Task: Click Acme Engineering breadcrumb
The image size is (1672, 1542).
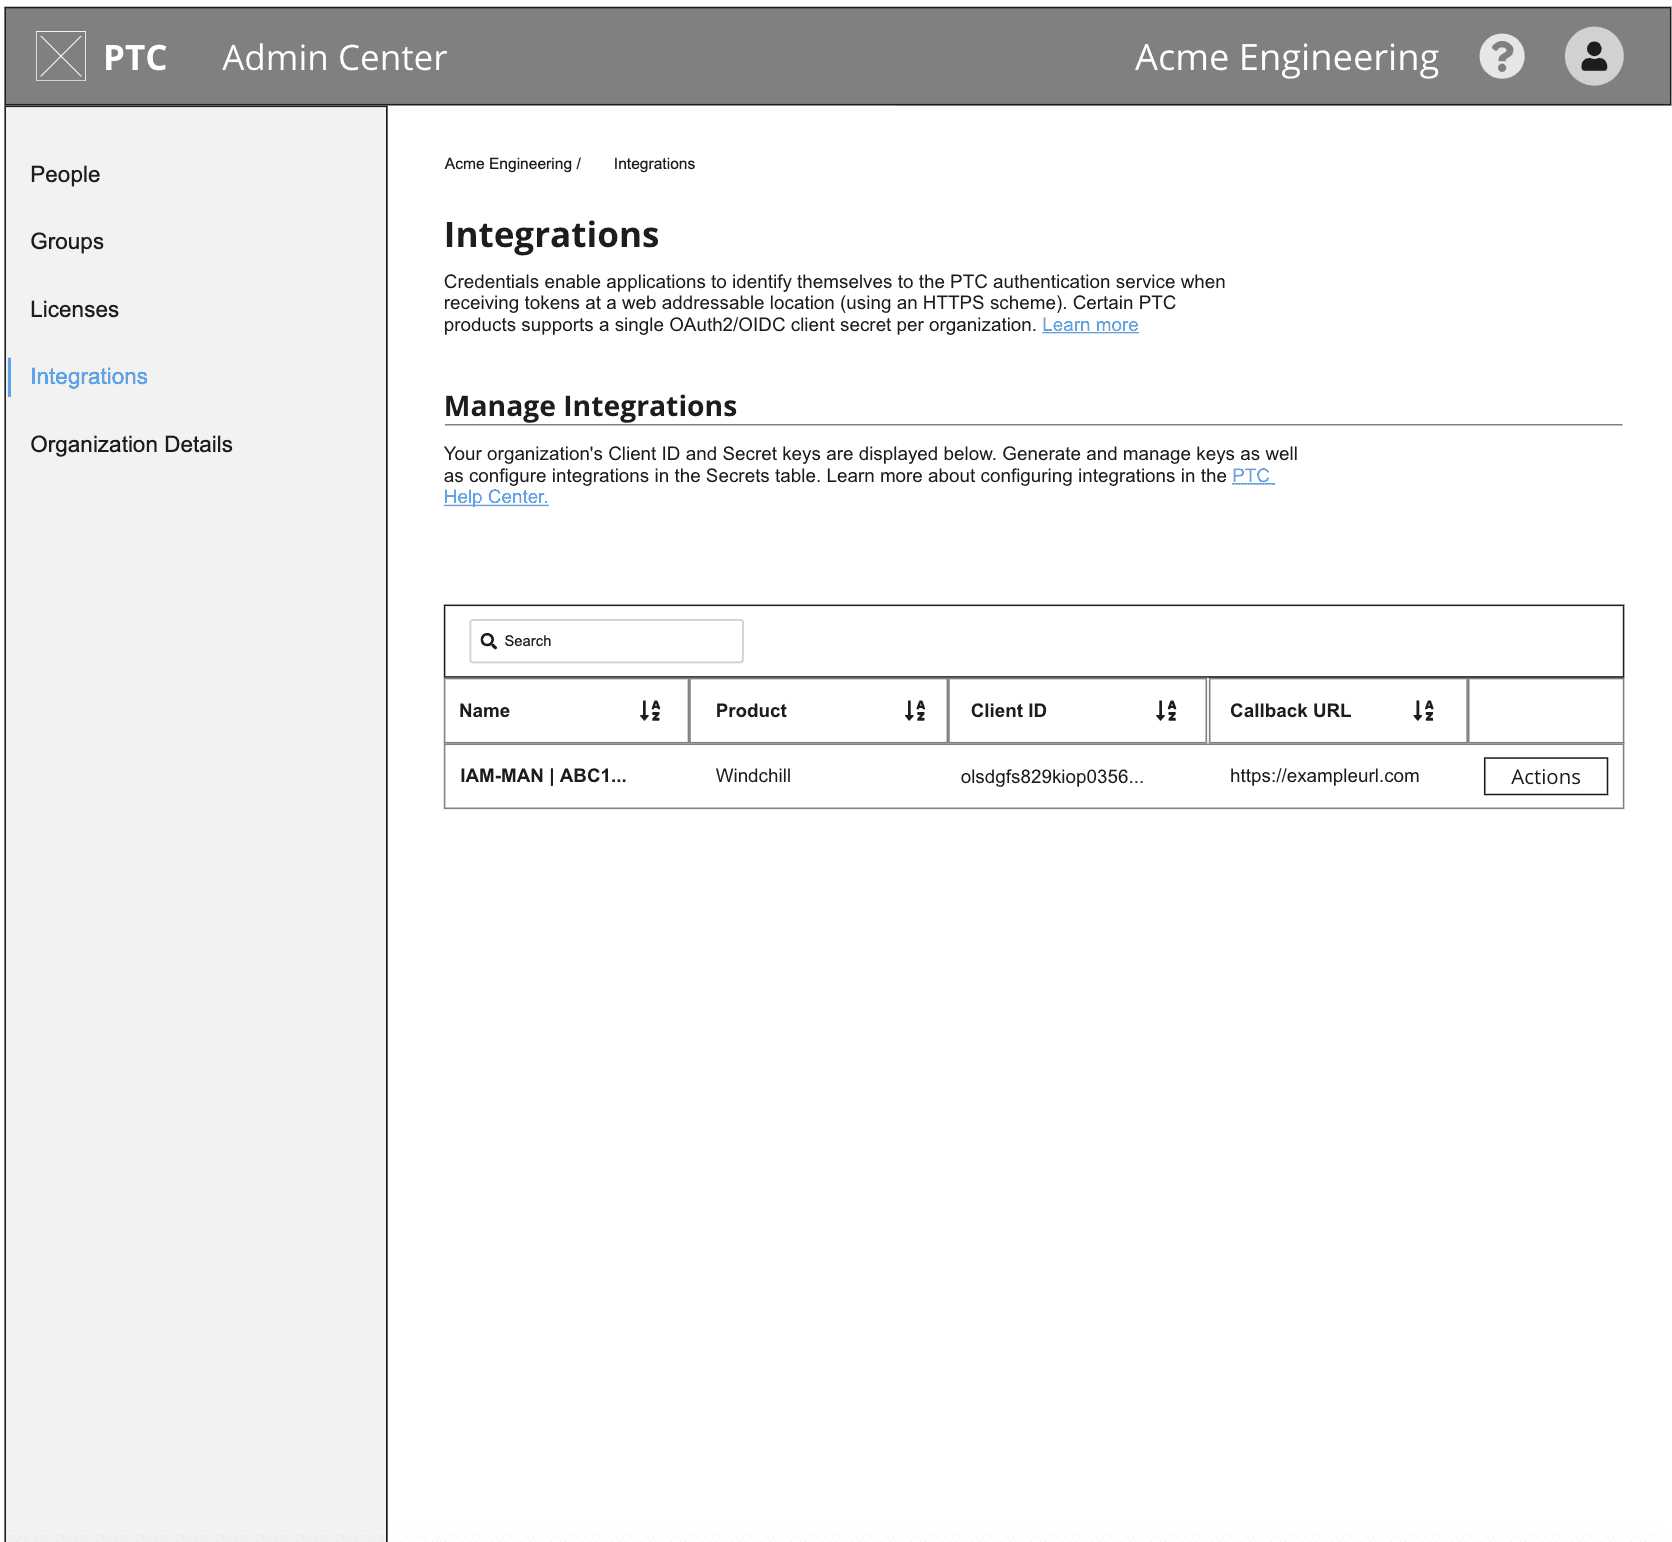Action: coord(508,164)
